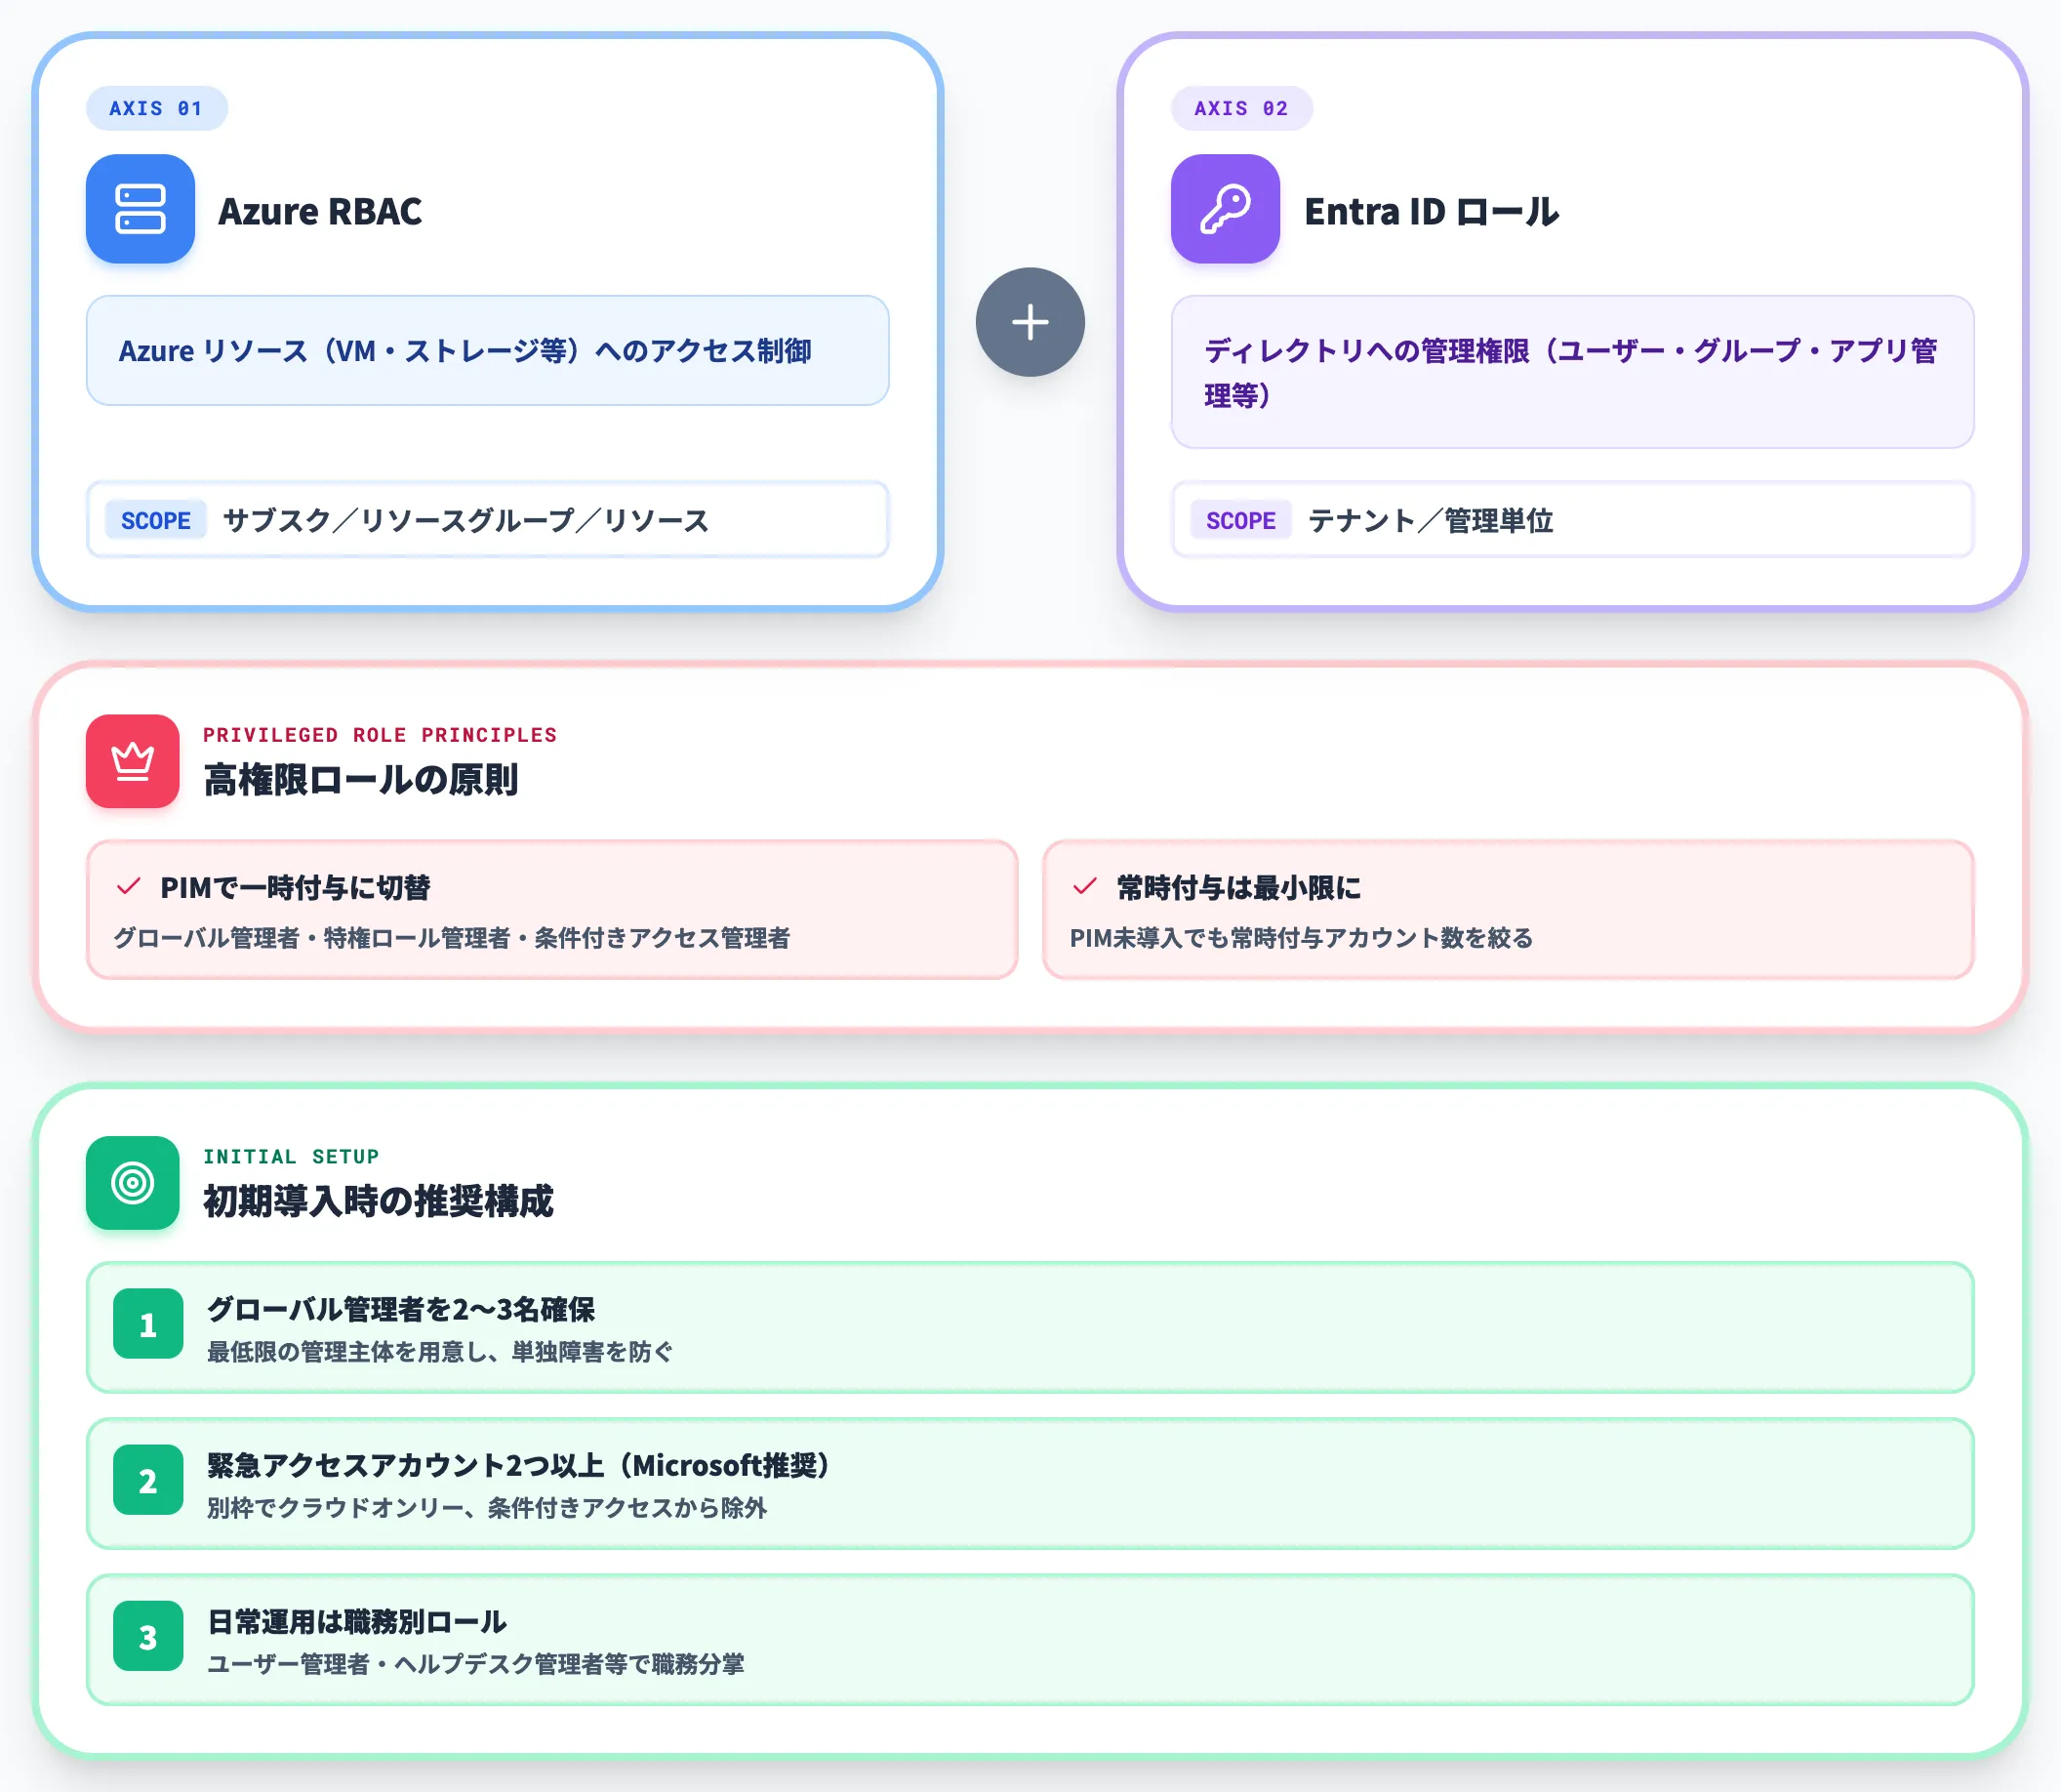Click ユーザー管理者・ヘルプデスク管理者等で職務分掌 text
The image size is (2061, 1792).
pos(475,1664)
